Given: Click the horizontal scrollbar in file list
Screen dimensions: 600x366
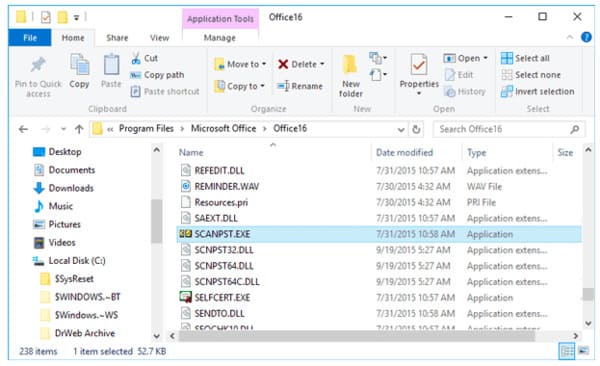Looking at the screenshot, I should click(x=356, y=336).
